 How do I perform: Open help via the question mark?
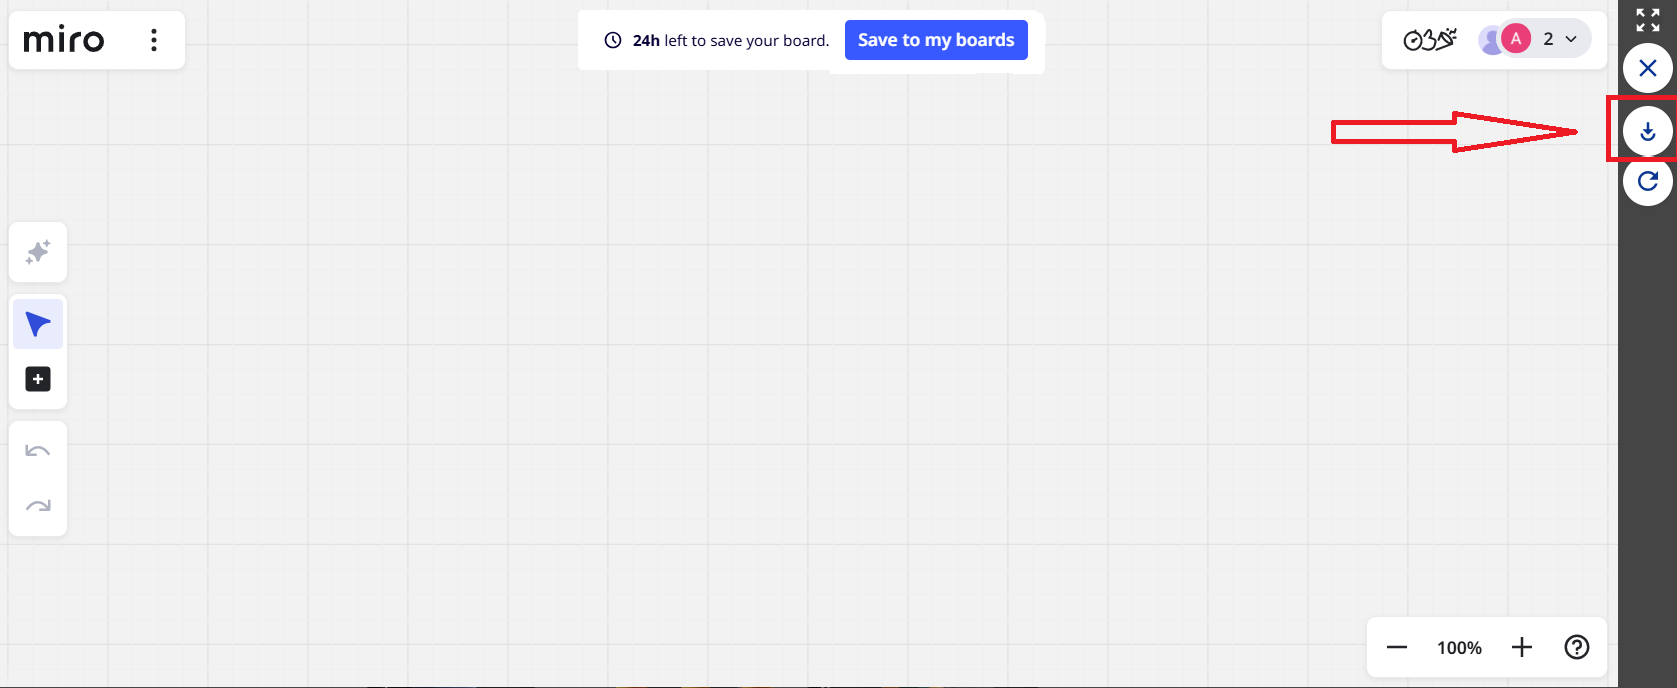tap(1577, 647)
